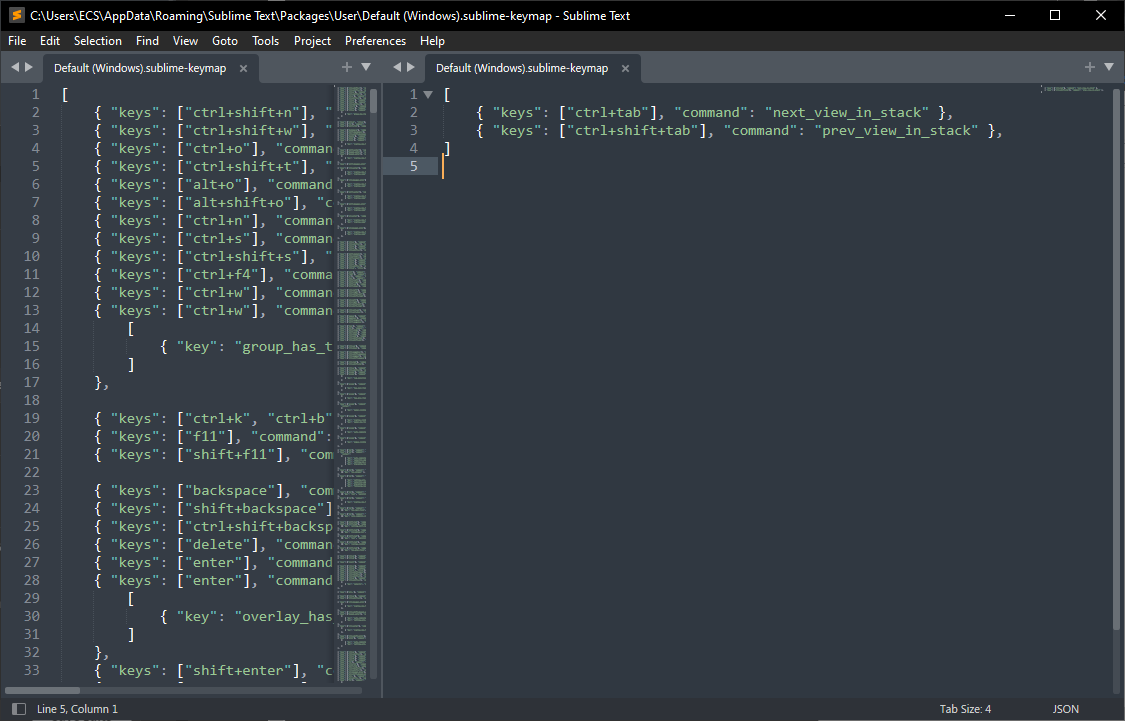Click line number 5 in right pane
The image size is (1125, 721).
[413, 166]
